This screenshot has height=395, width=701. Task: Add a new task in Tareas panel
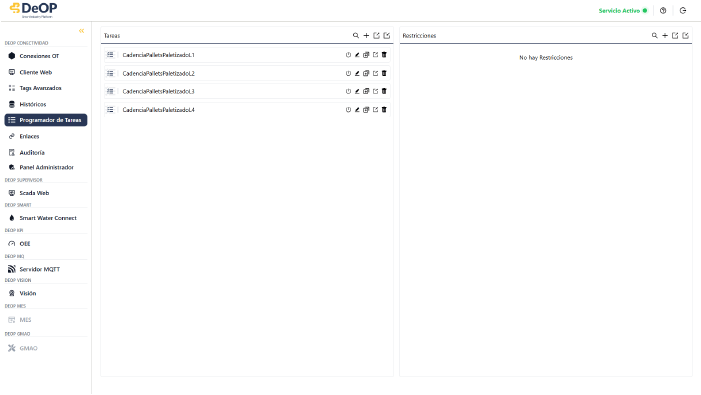point(366,35)
